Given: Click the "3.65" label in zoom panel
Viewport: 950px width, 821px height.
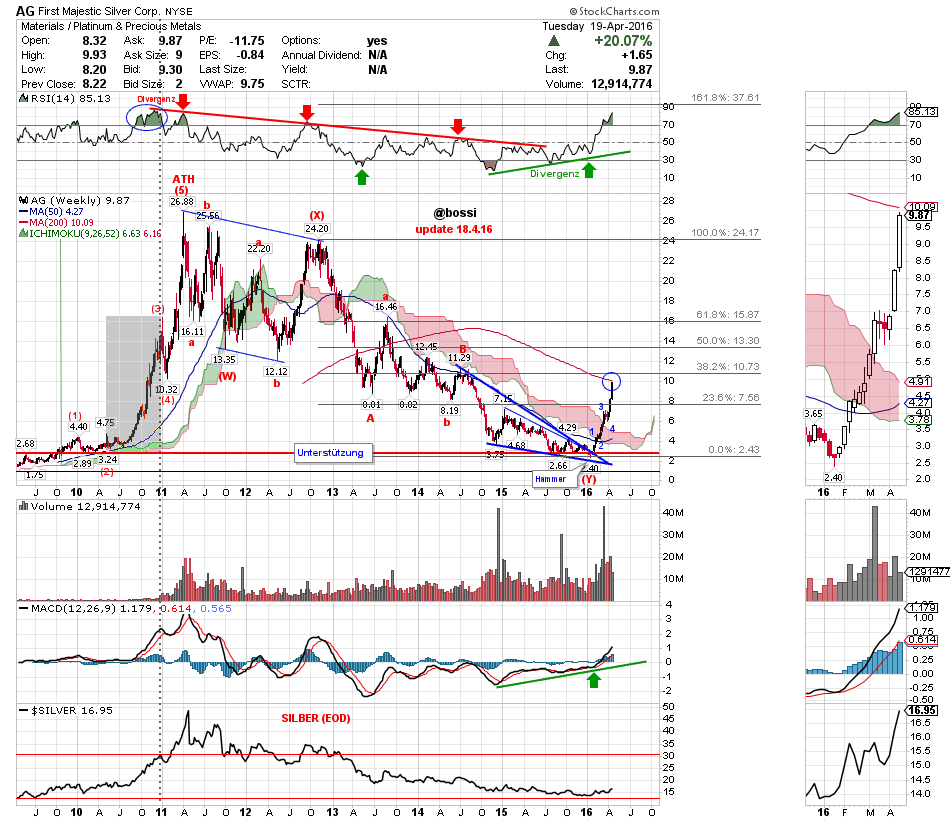Looking at the screenshot, I should point(814,414).
